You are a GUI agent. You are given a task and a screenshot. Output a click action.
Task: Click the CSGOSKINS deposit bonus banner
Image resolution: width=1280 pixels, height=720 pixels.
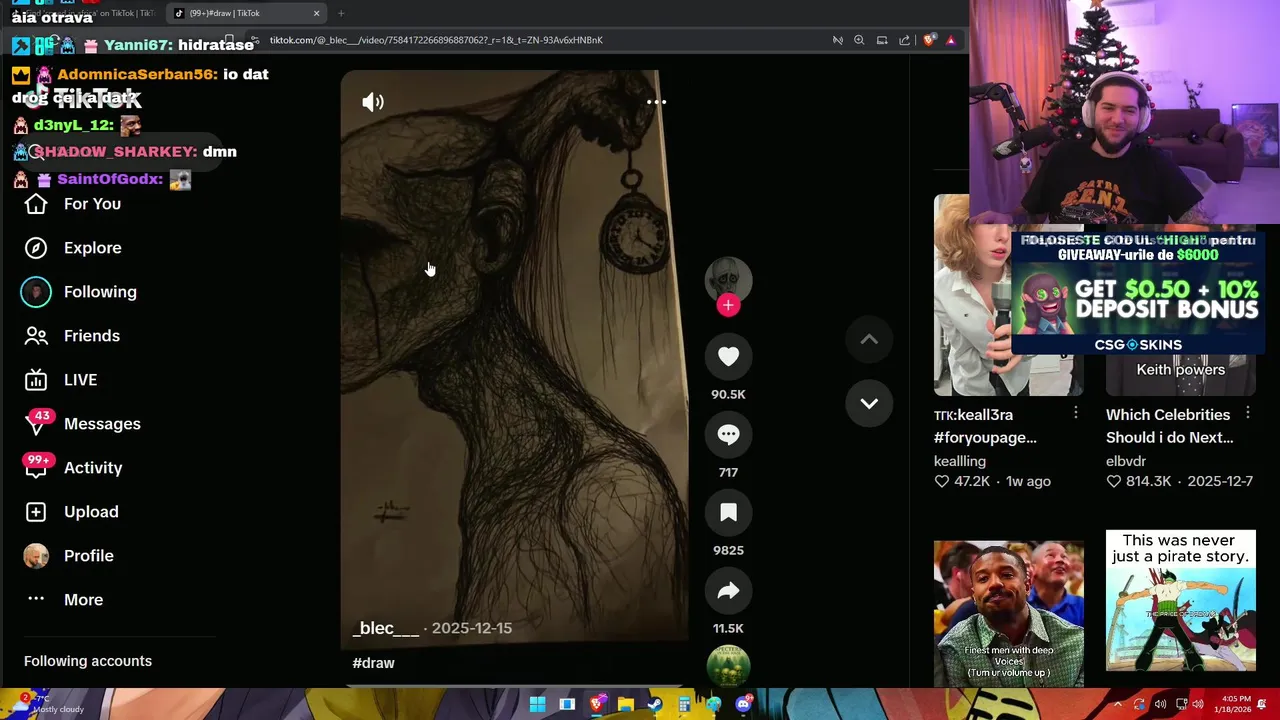[x=1138, y=292]
